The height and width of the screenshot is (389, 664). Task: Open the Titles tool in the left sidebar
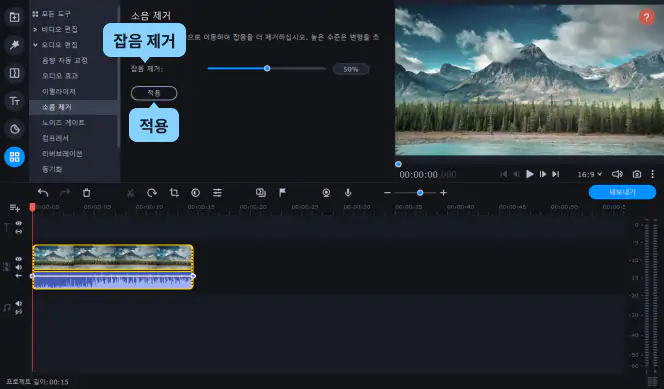click(14, 101)
